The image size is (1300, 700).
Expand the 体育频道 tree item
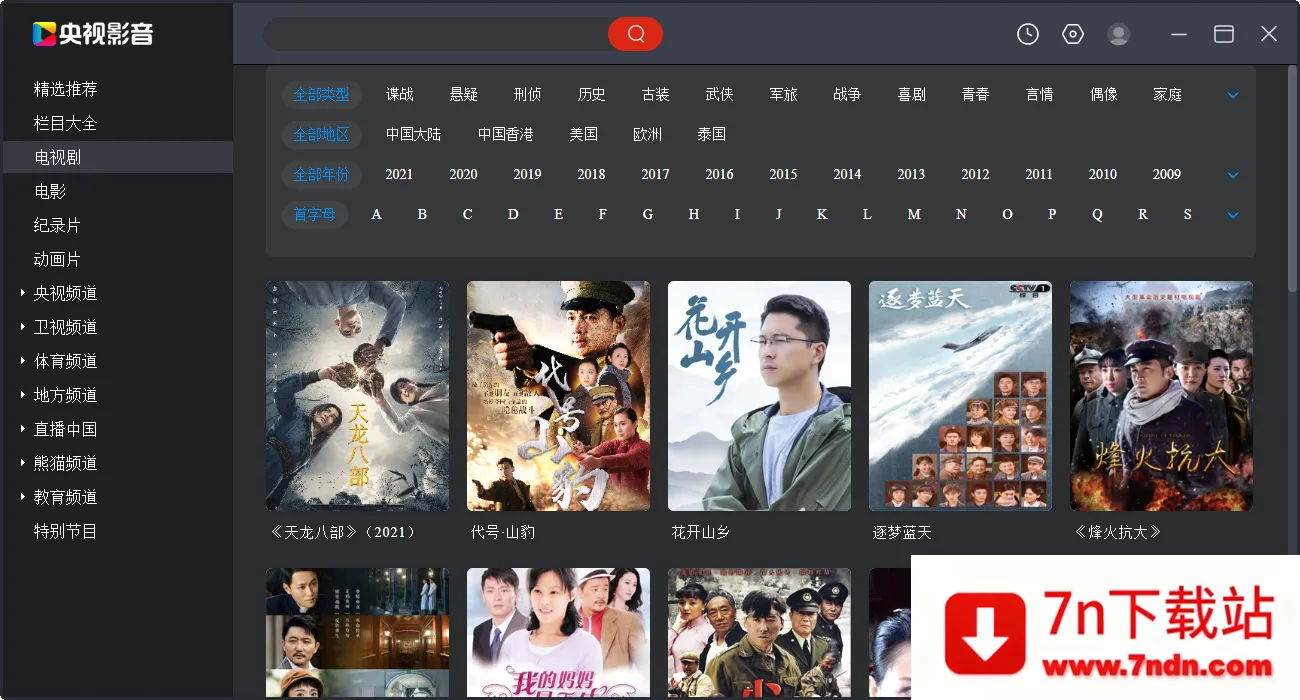point(23,361)
